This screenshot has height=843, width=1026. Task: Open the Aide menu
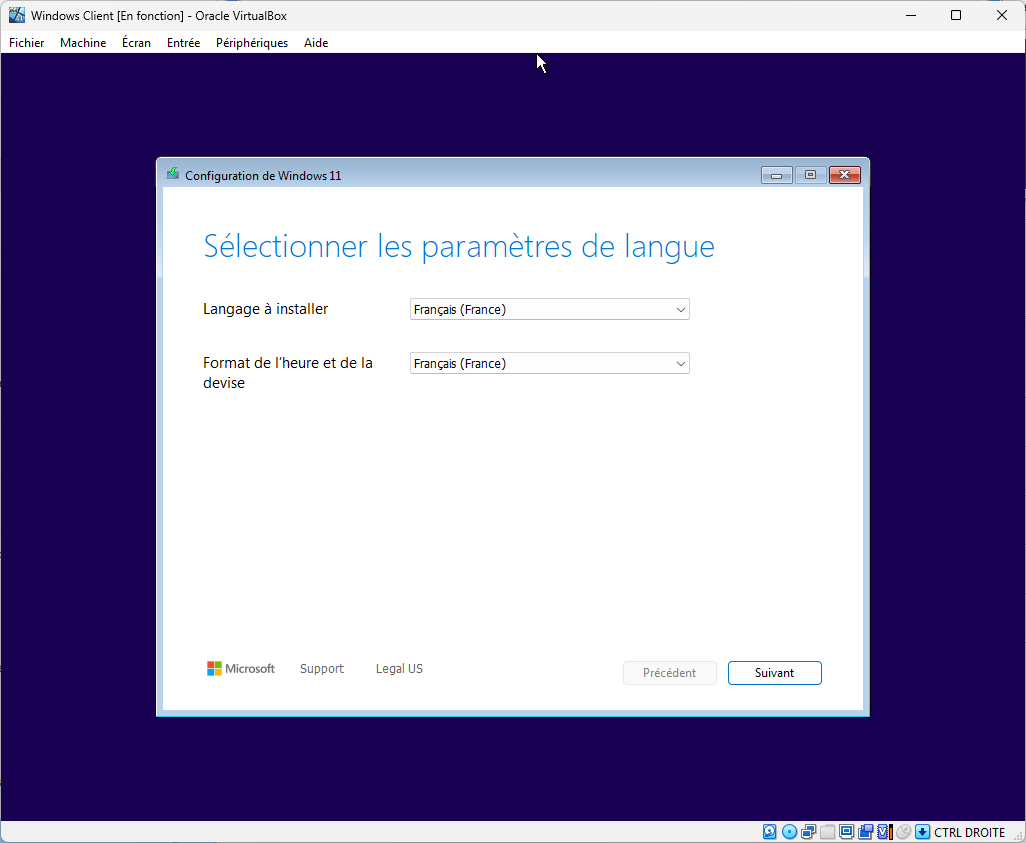pyautogui.click(x=316, y=43)
